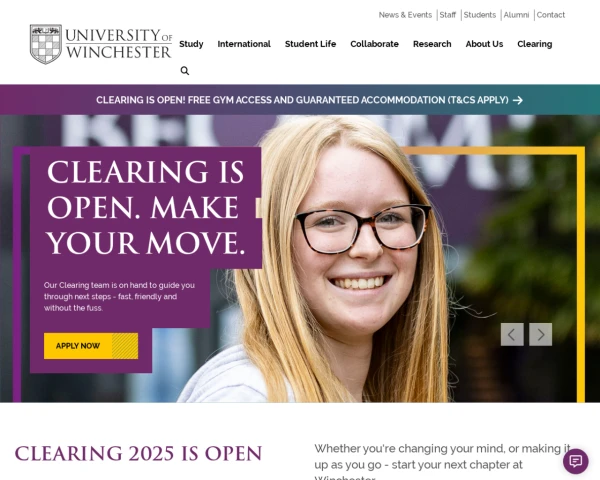
Task: Expand the Collaborate menu
Action: [374, 44]
